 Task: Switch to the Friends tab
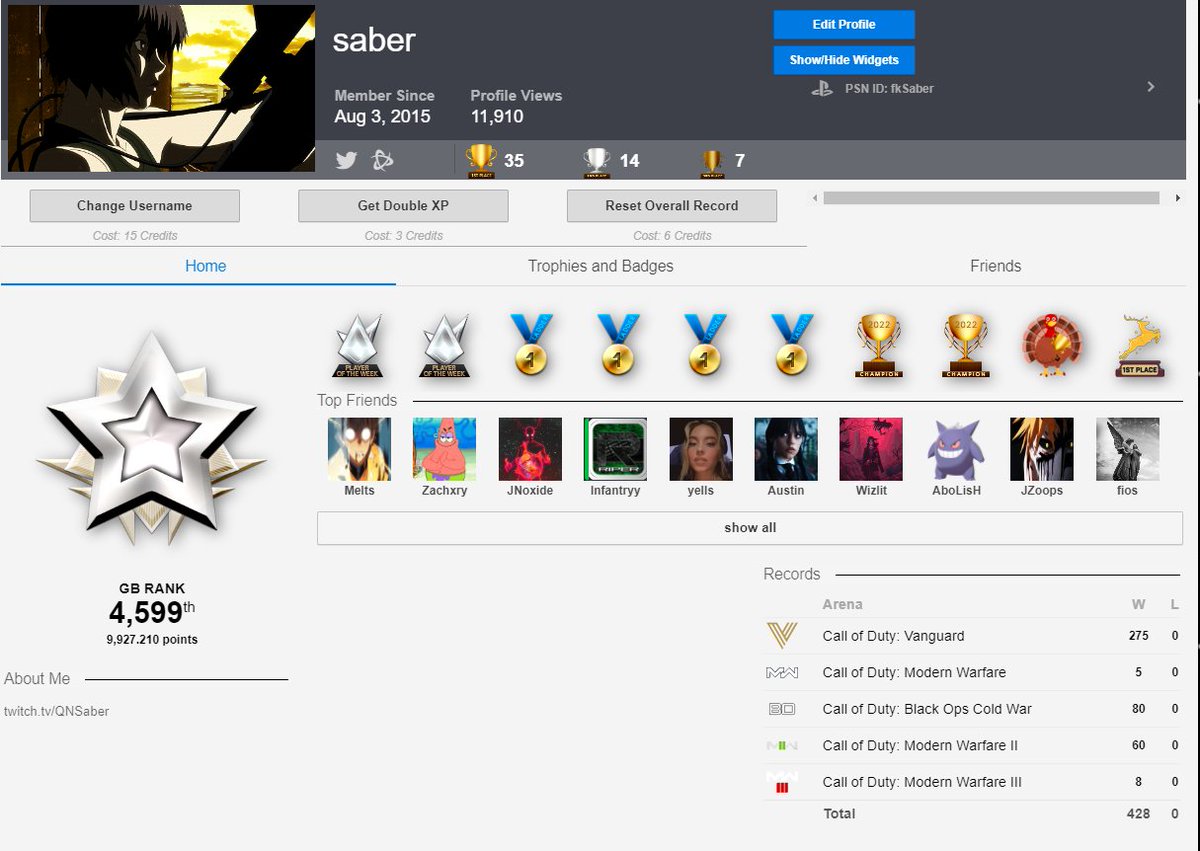click(995, 266)
